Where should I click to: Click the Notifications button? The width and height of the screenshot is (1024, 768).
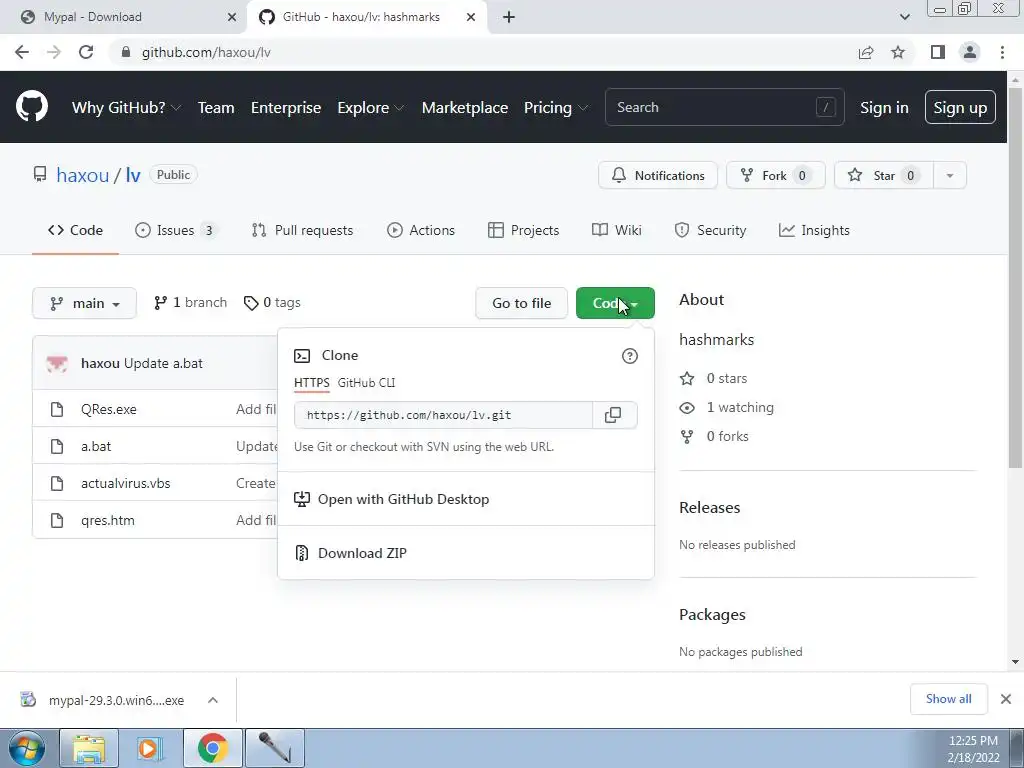[658, 176]
